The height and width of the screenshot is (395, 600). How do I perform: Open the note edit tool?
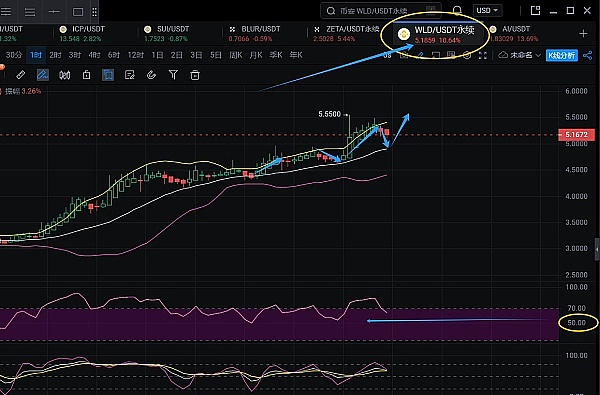pyautogui.click(x=130, y=75)
